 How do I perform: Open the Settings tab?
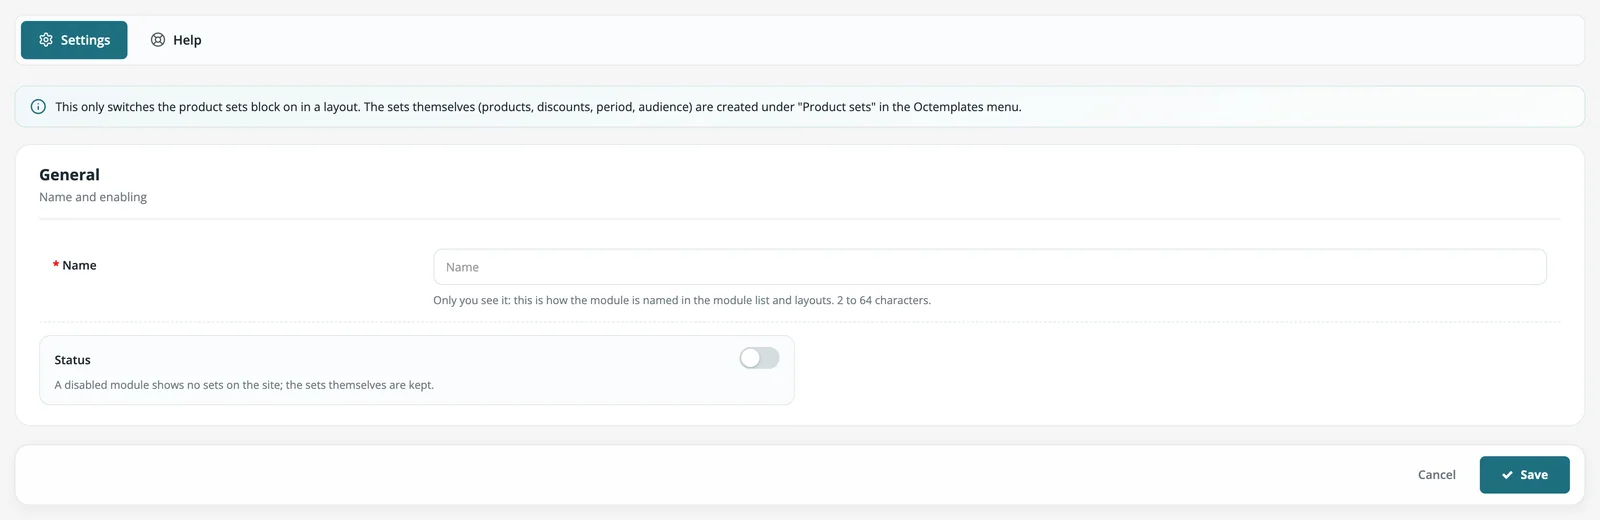pos(74,40)
